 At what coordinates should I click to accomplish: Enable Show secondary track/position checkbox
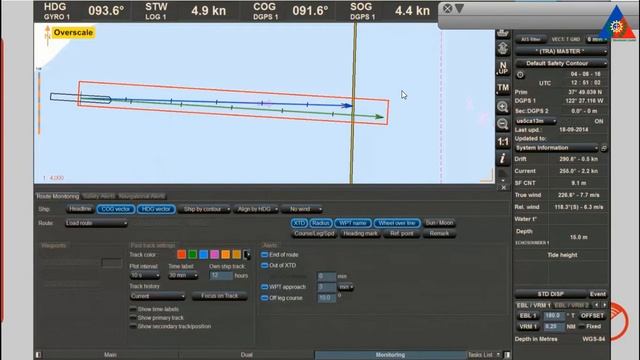pos(133,326)
